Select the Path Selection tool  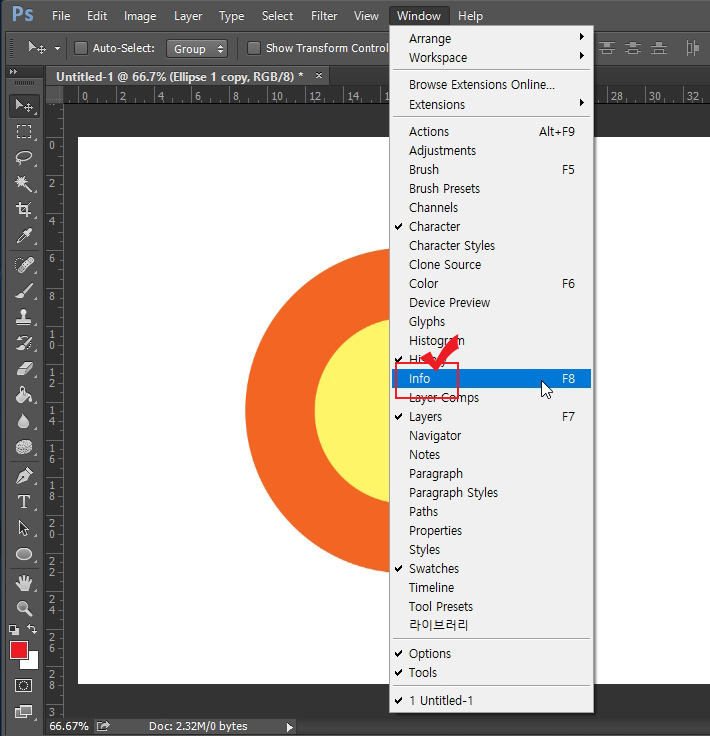click(x=24, y=528)
